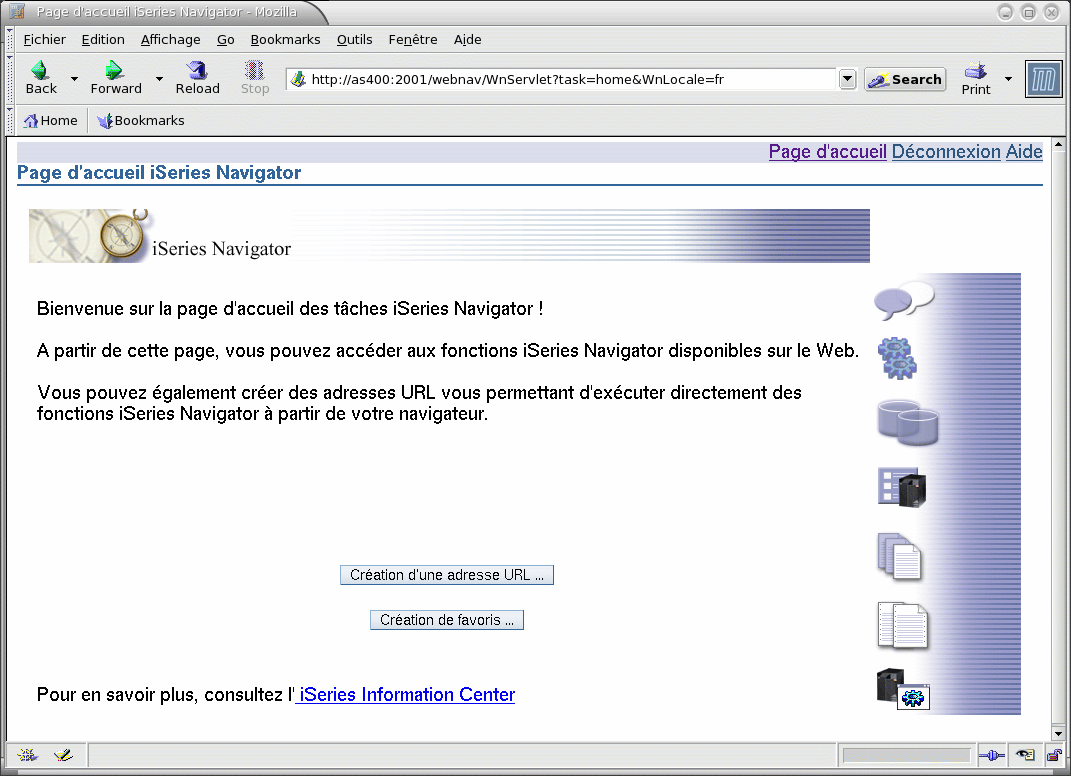The width and height of the screenshot is (1071, 776).
Task: Click the server with list icon
Action: pos(902,487)
